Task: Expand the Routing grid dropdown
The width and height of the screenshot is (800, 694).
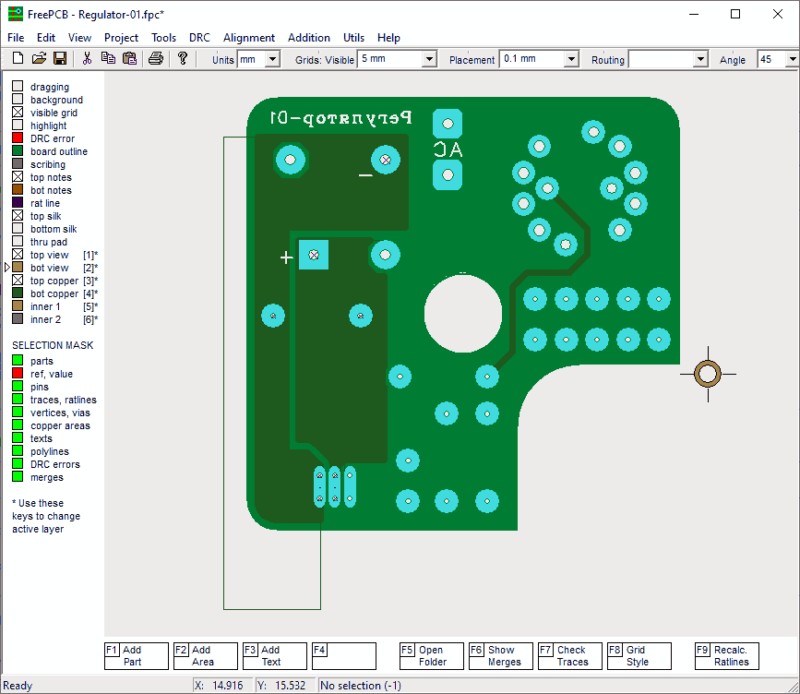Action: [x=701, y=59]
